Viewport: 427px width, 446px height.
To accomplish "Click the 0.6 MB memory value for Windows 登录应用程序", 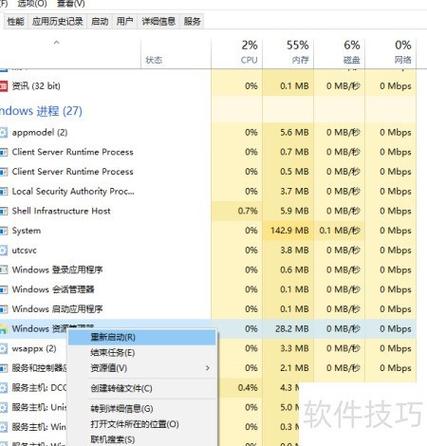I will tap(294, 270).
